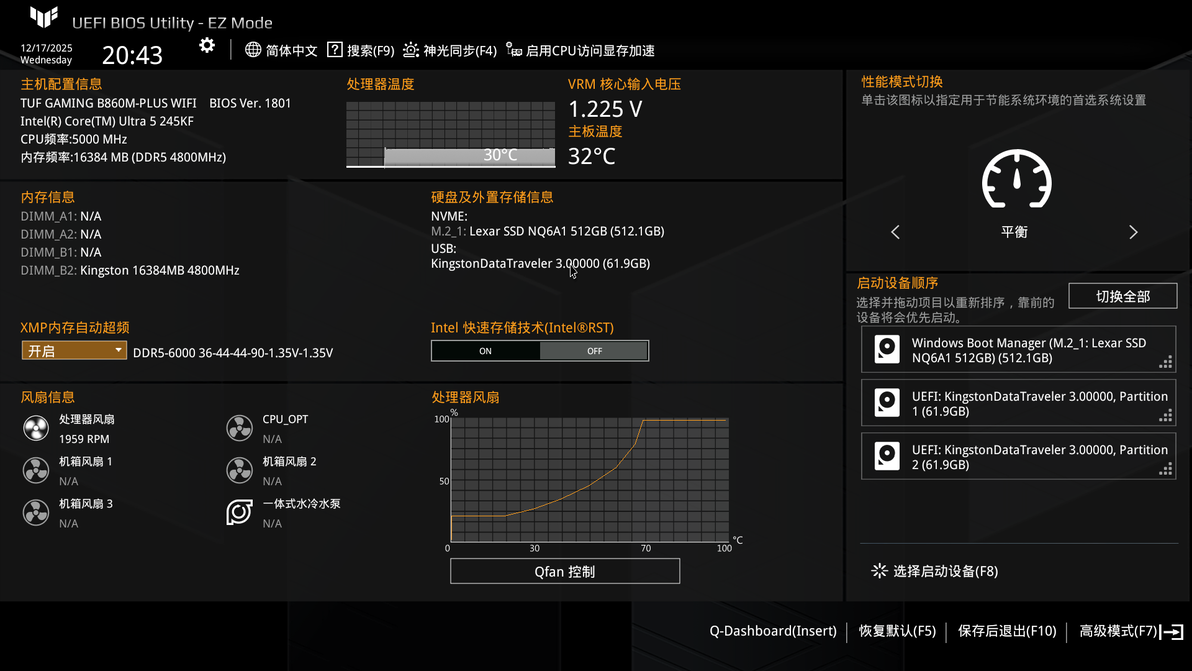Image resolution: width=1192 pixels, height=671 pixels.
Task: Select next performance mode with right arrow
Action: click(x=1133, y=233)
